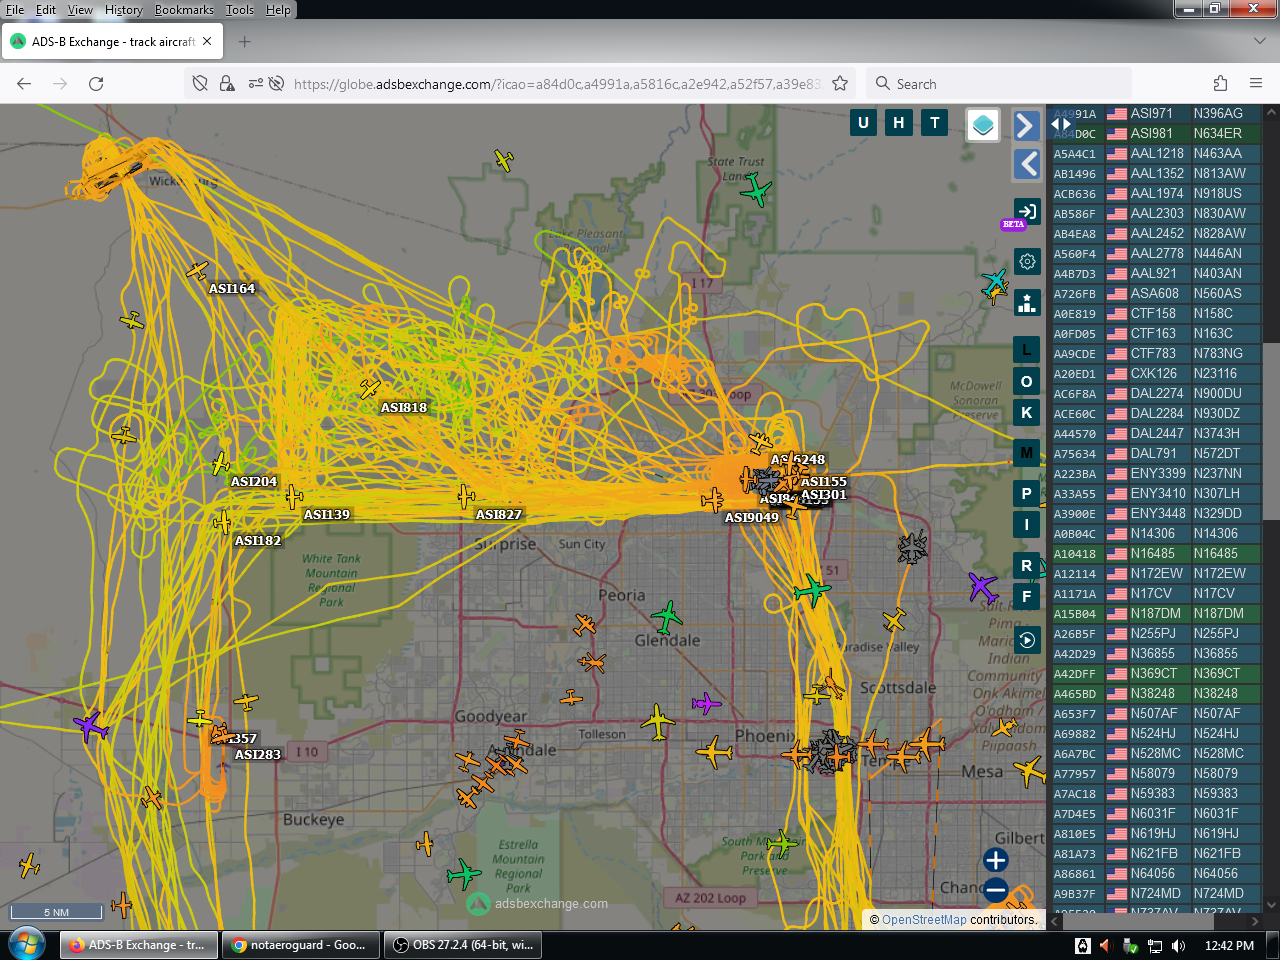Open the File menu

pos(15,10)
